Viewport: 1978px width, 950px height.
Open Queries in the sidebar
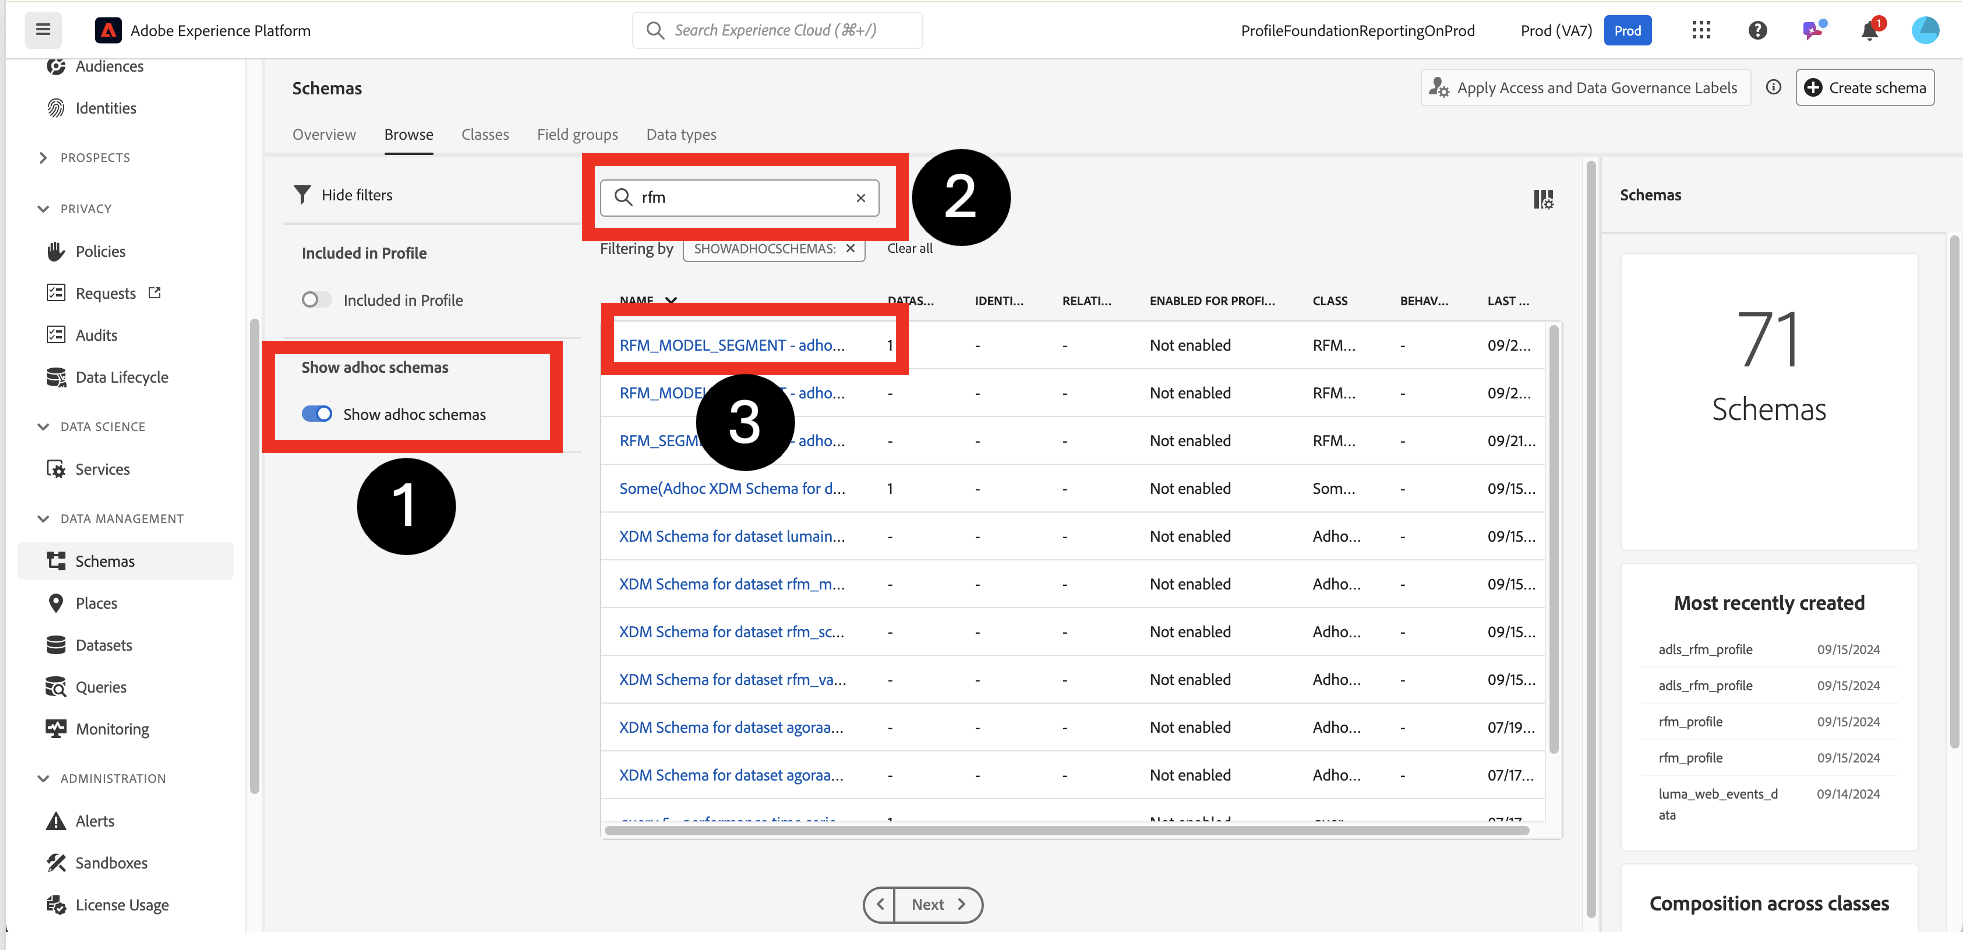[x=101, y=687]
